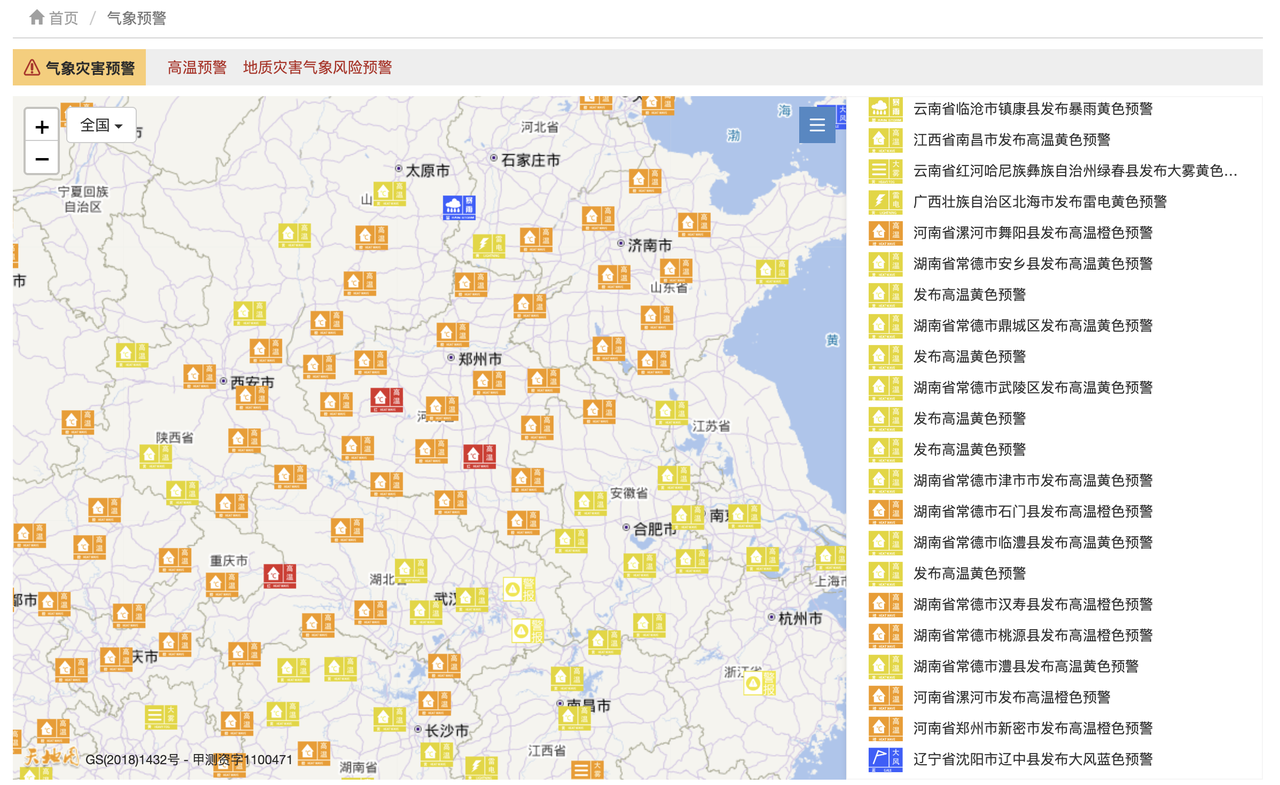Switch to the 气象灾害预警 tab
1280x785 pixels.
(80, 68)
